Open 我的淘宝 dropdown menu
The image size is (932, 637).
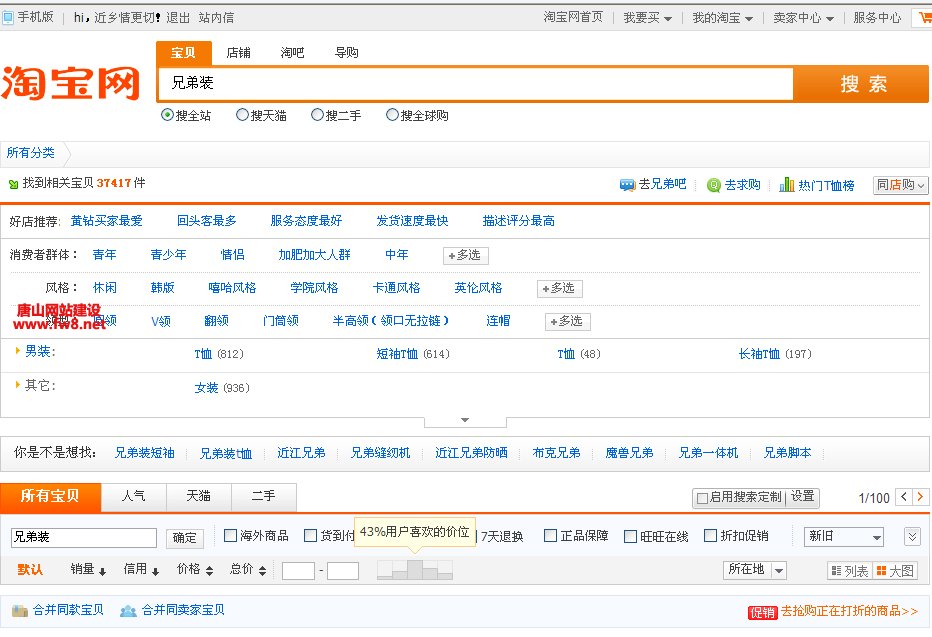722,18
